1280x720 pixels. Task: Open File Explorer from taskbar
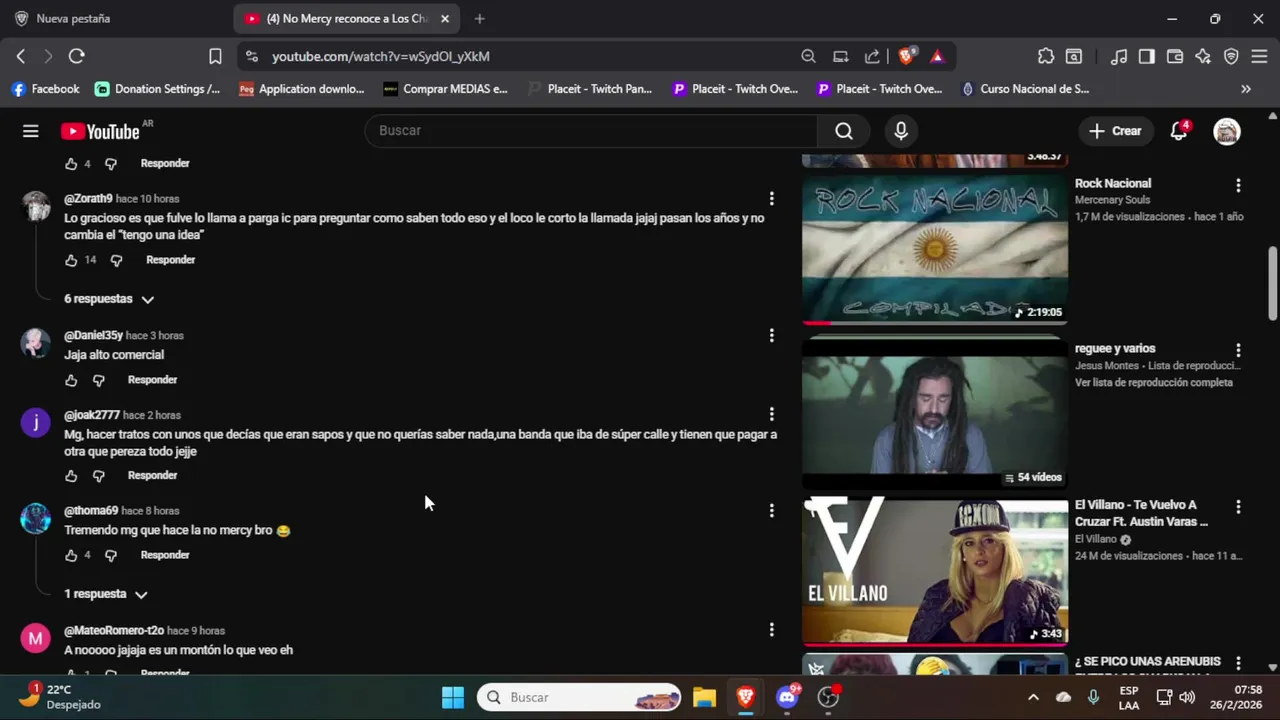[x=704, y=697]
